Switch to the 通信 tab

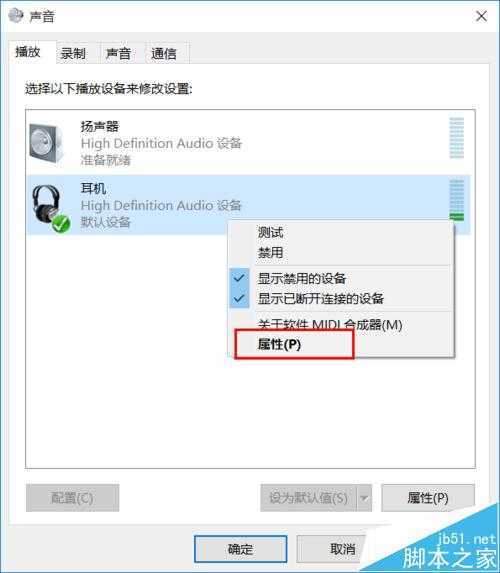click(164, 54)
